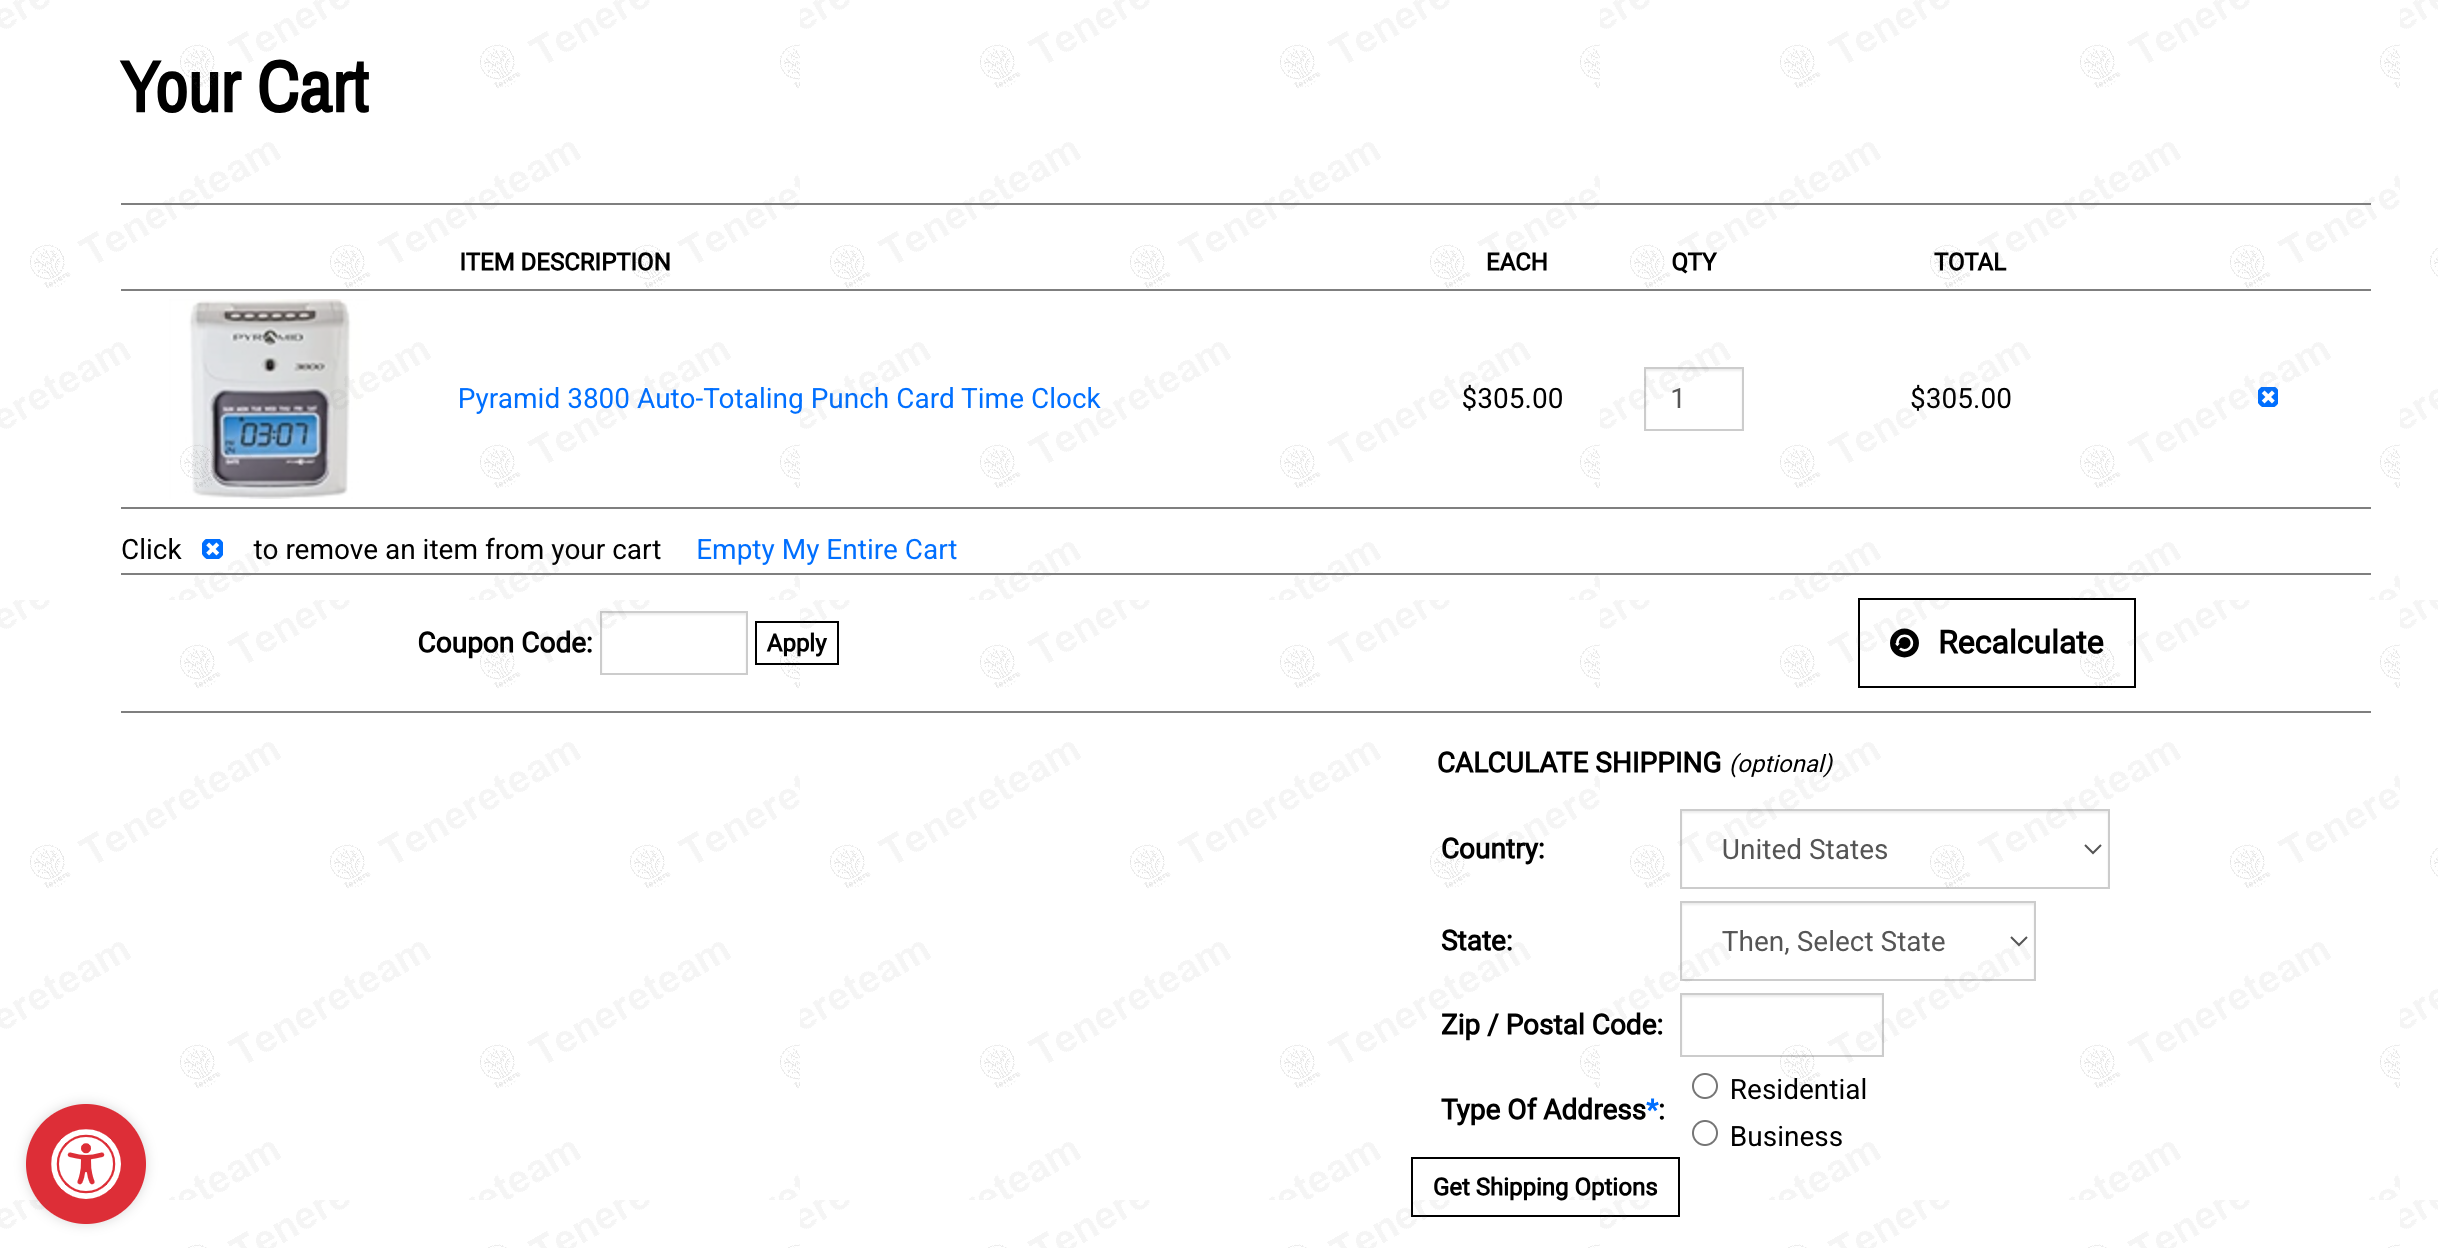Click the EACH column header
This screenshot has height=1248, width=2438.
1516,262
